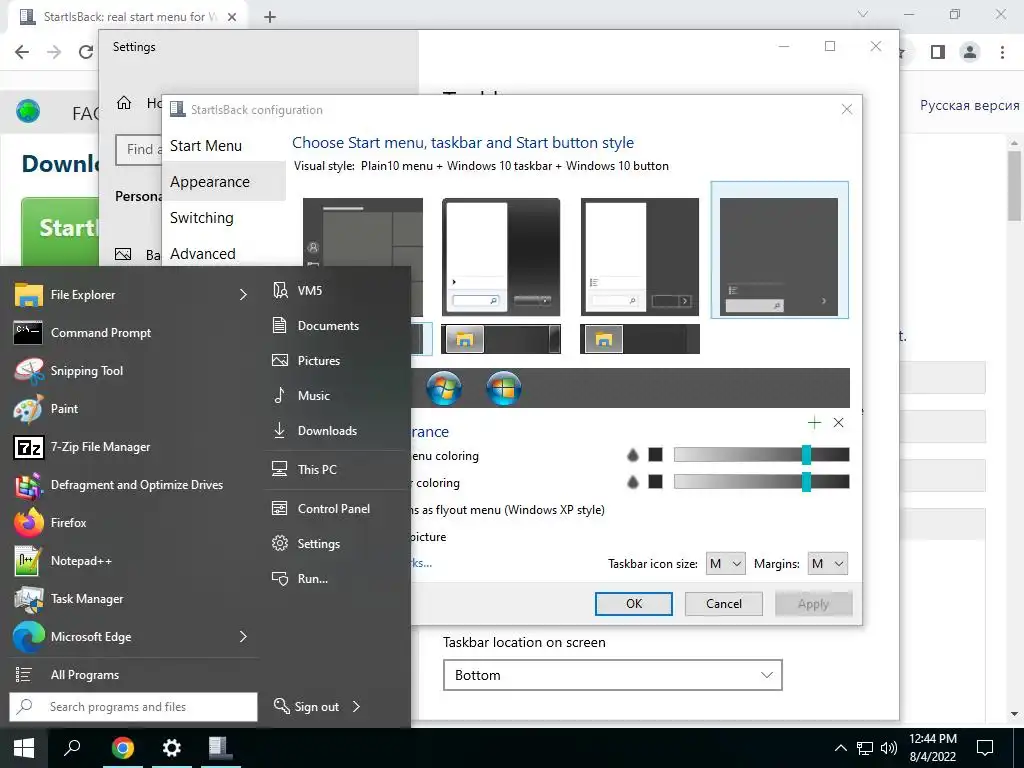Open Control Panel from Start menu

coord(336,508)
